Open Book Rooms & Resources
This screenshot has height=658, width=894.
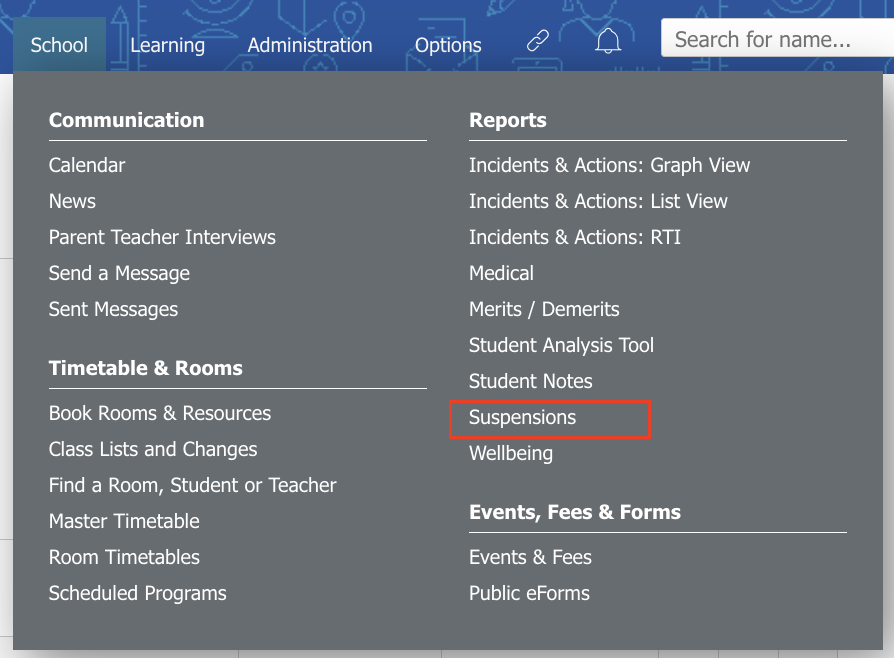point(160,413)
